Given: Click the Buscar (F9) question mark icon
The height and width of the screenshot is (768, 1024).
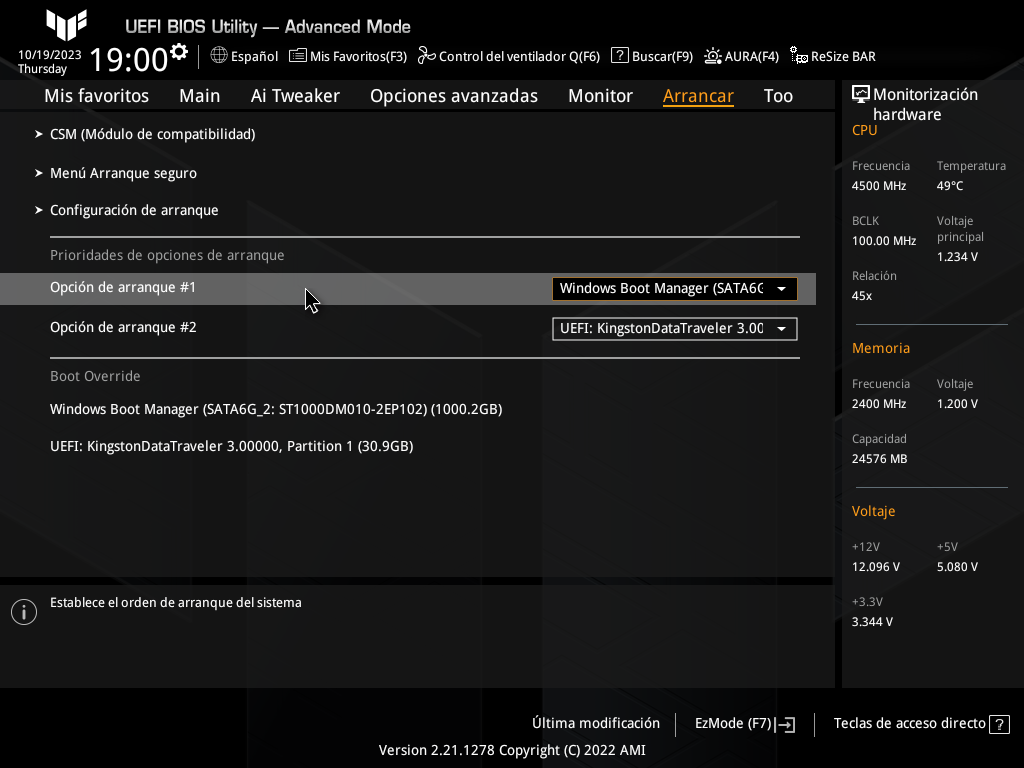Looking at the screenshot, I should [620, 56].
